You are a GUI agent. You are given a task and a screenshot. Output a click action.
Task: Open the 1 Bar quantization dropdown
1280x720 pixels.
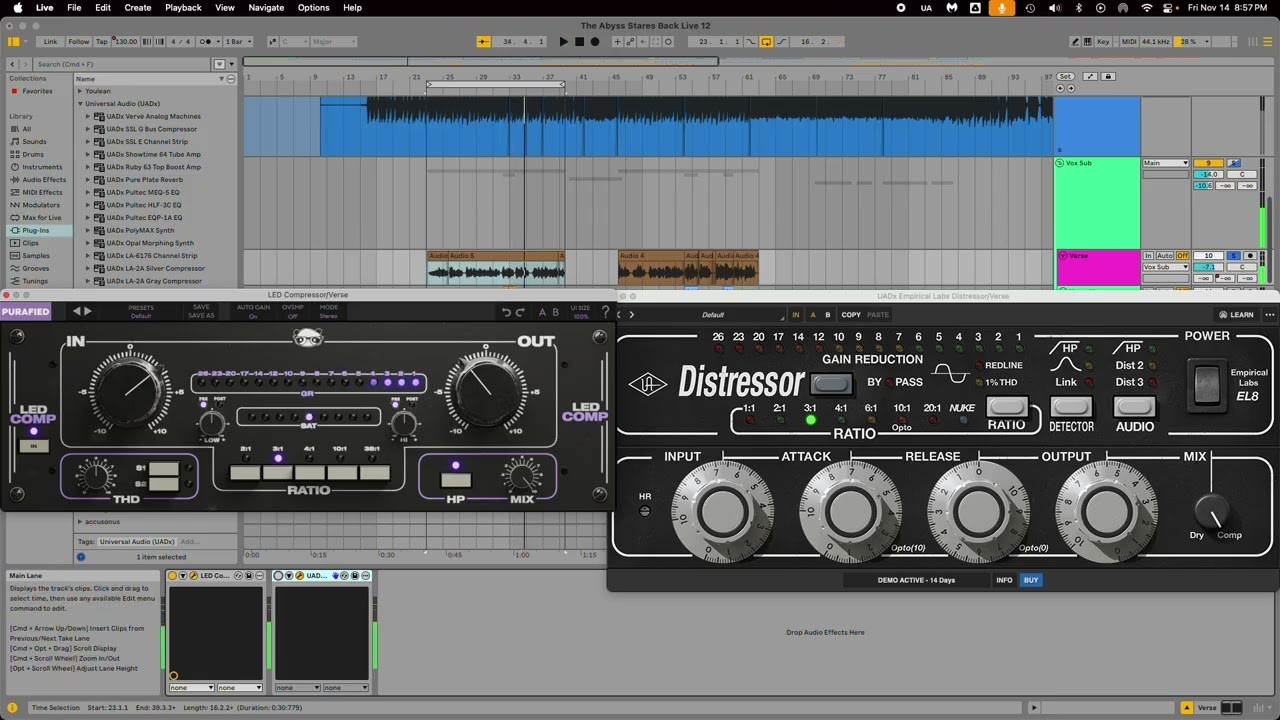tap(237, 42)
